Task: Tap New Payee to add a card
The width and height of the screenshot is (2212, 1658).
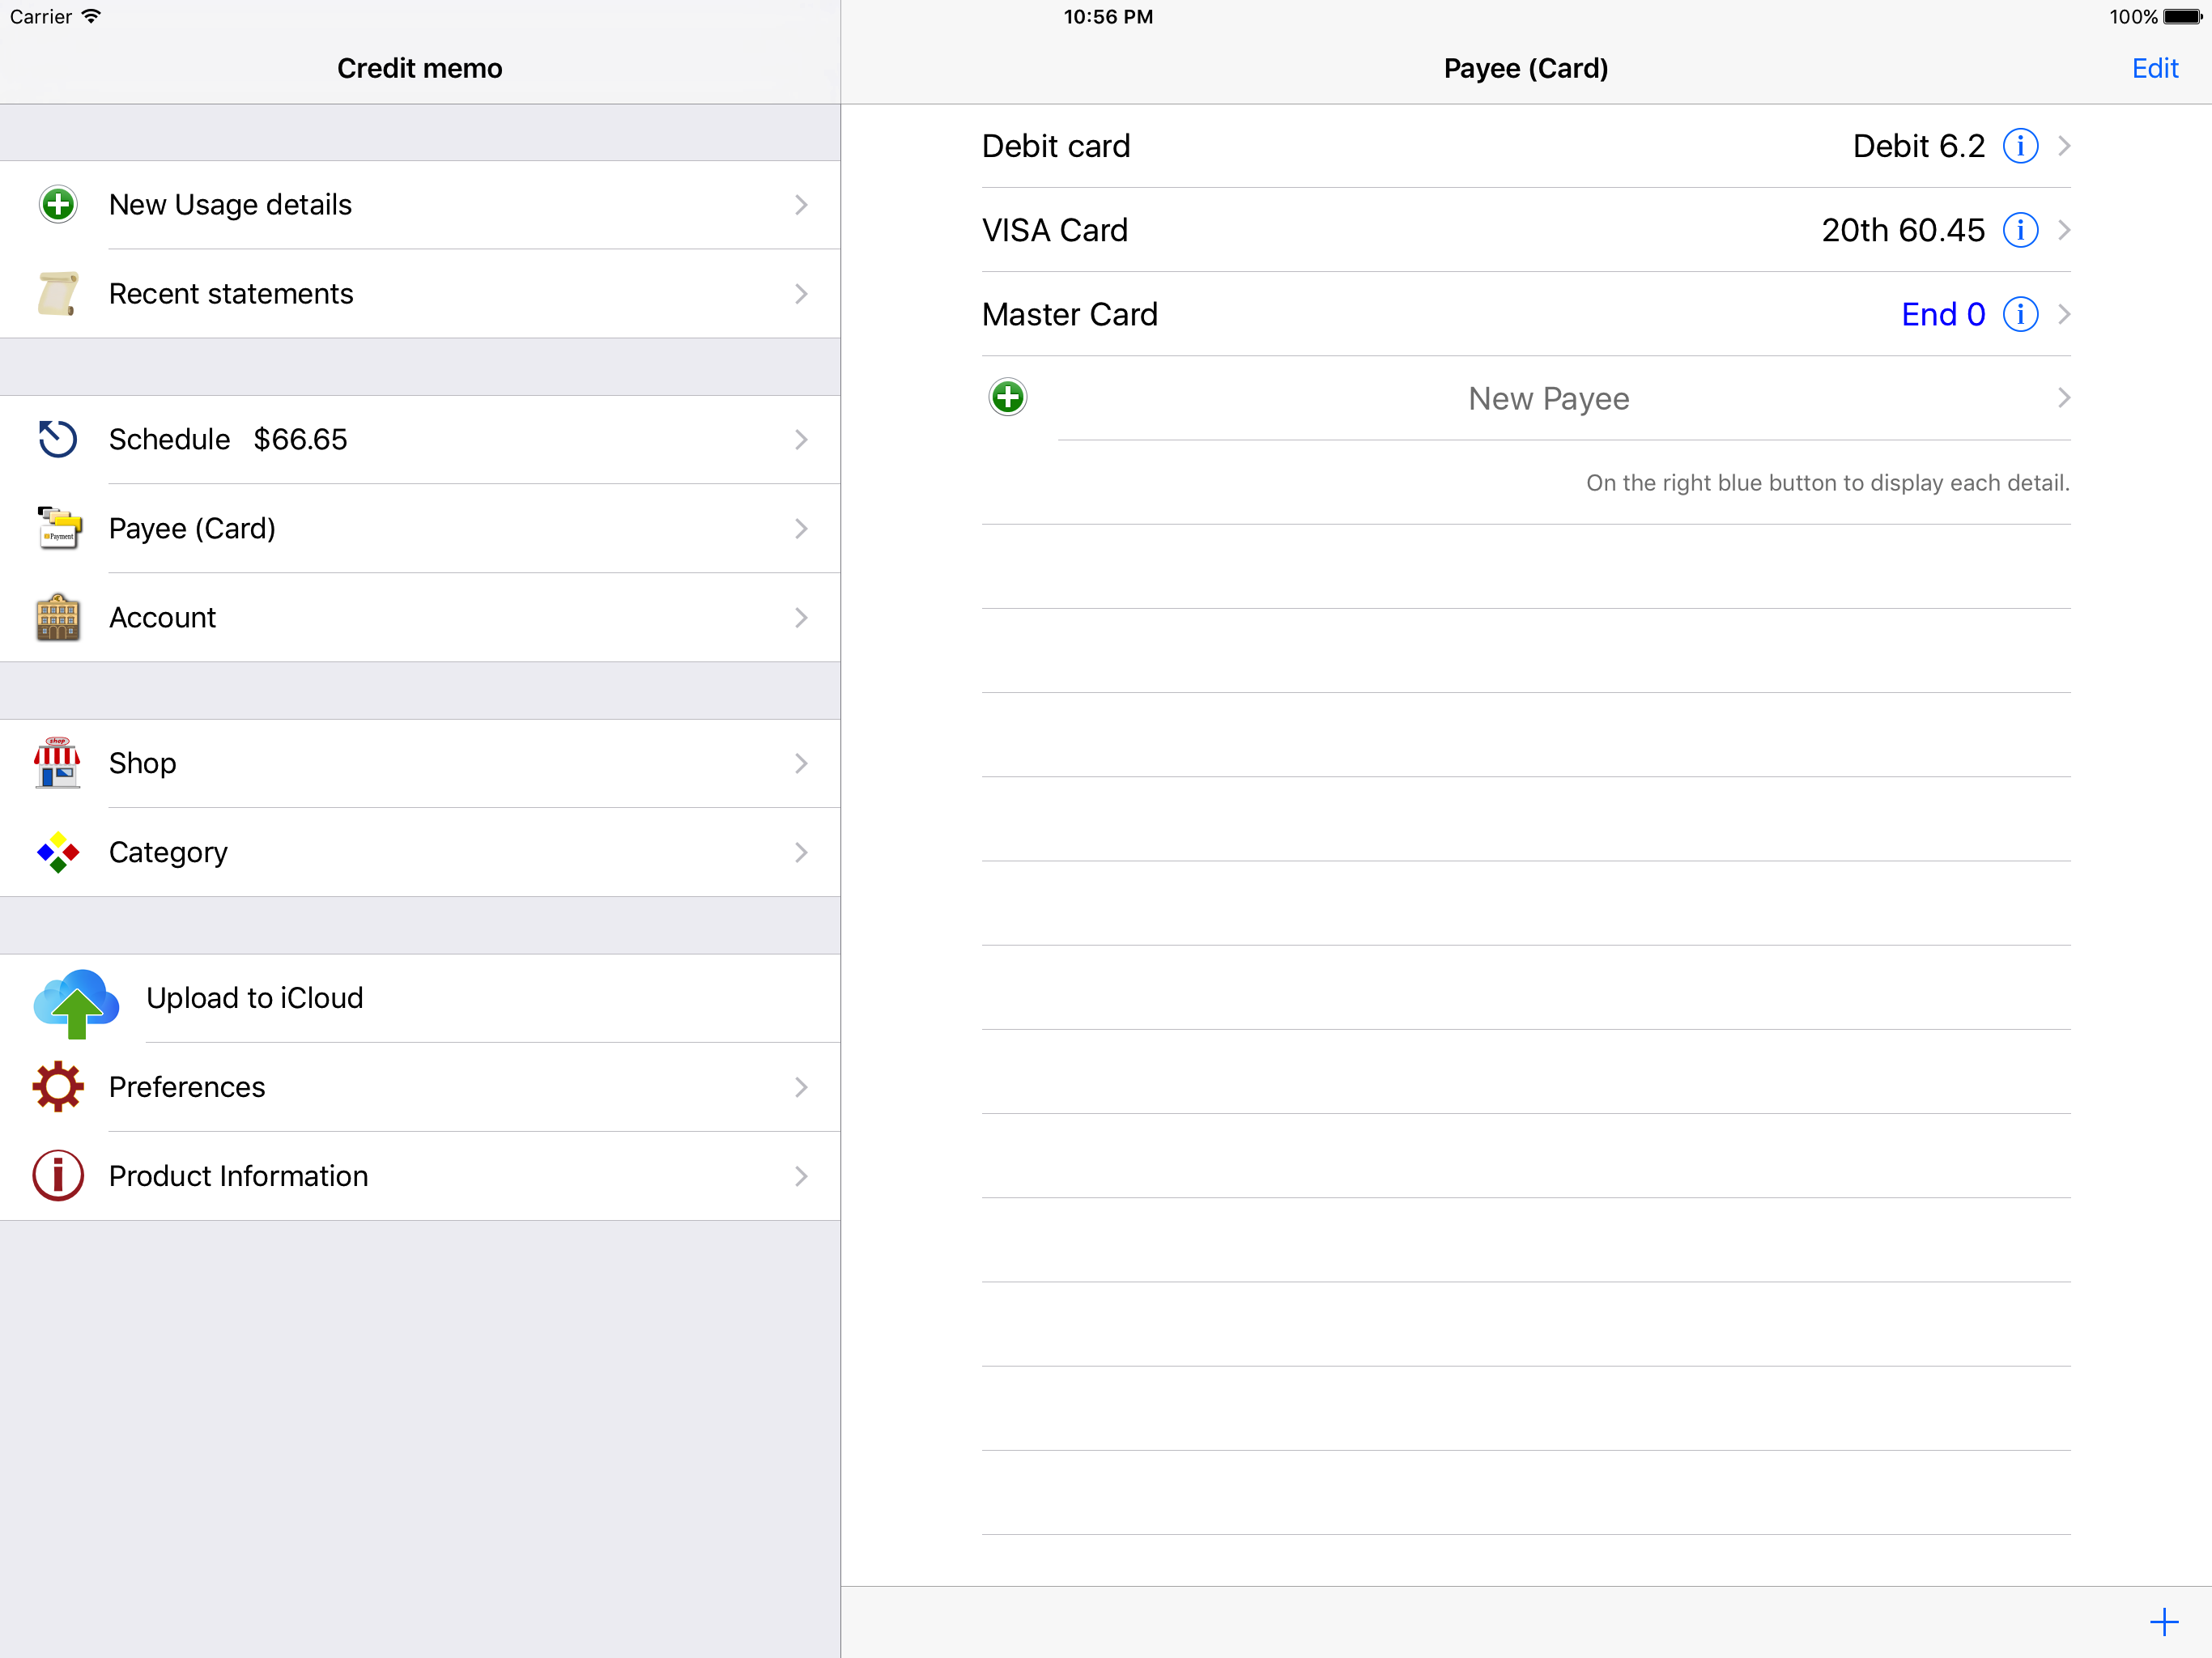Action: 1526,398
